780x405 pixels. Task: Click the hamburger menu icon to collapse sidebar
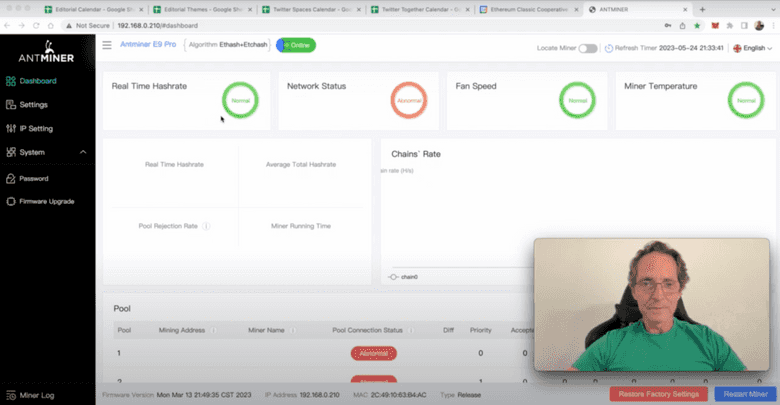(107, 45)
